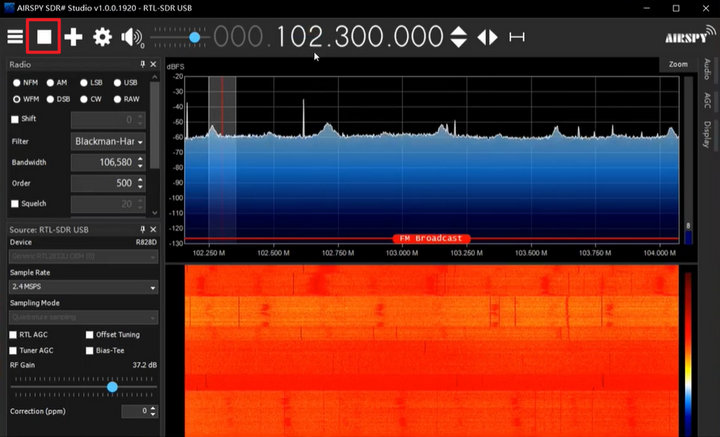Enable the Squelch checkbox
Viewport: 720px width, 437px height.
click(x=14, y=204)
